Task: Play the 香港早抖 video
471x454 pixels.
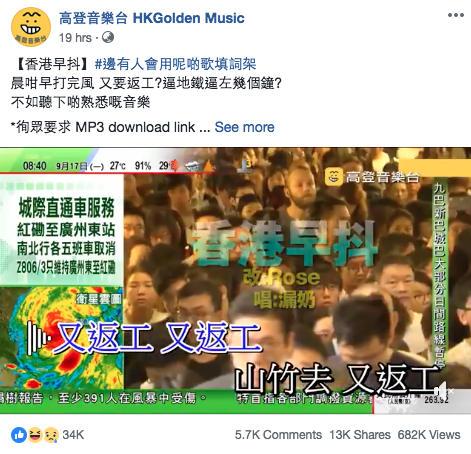Action: point(235,281)
